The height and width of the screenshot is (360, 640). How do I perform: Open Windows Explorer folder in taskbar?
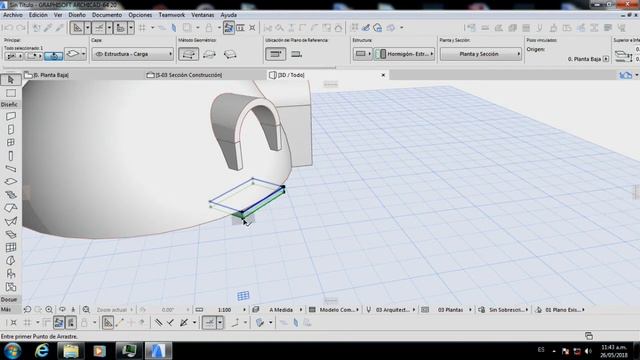pyautogui.click(x=71, y=351)
